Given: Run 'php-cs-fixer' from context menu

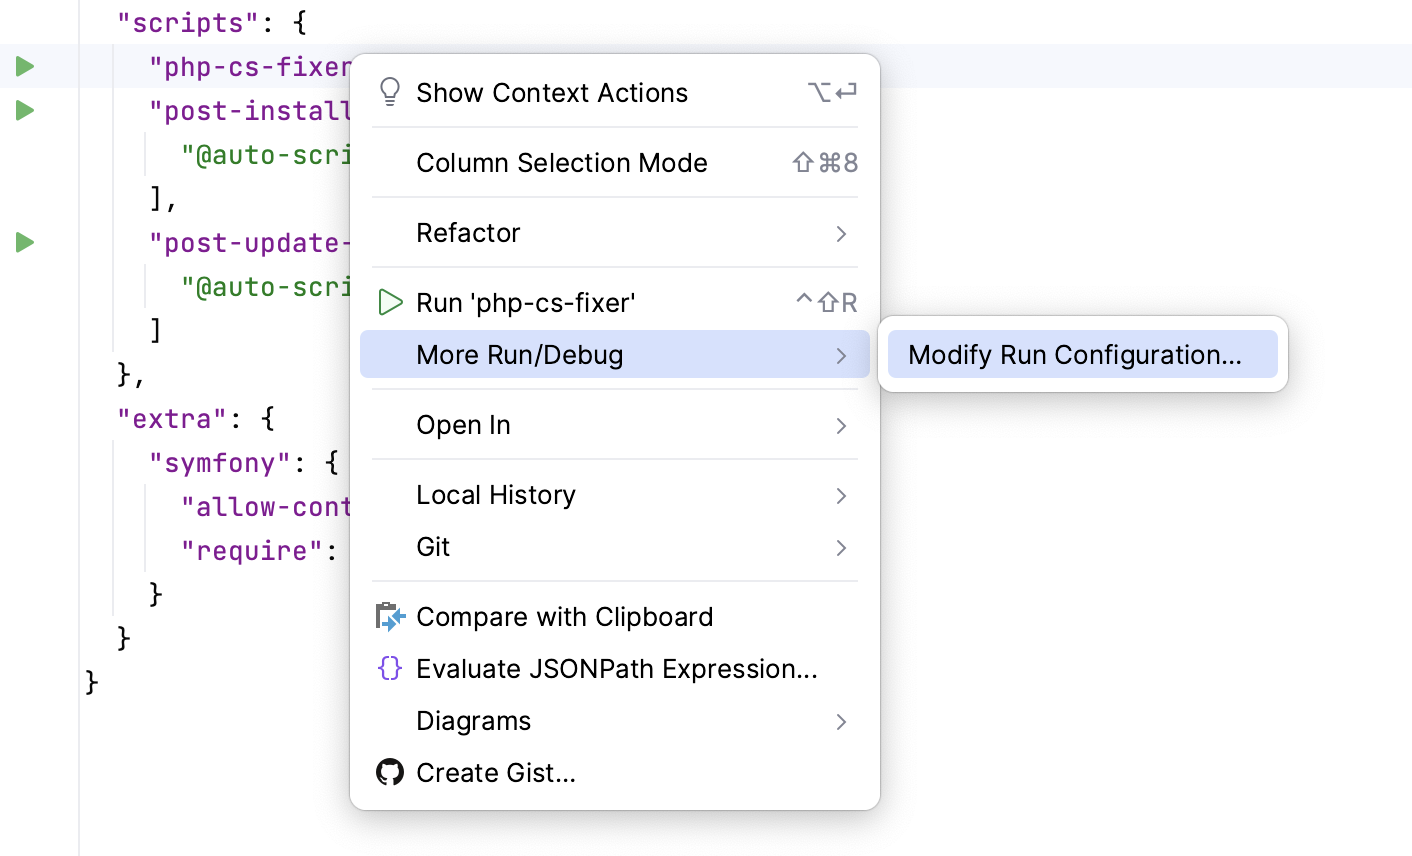Looking at the screenshot, I should pyautogui.click(x=615, y=302).
